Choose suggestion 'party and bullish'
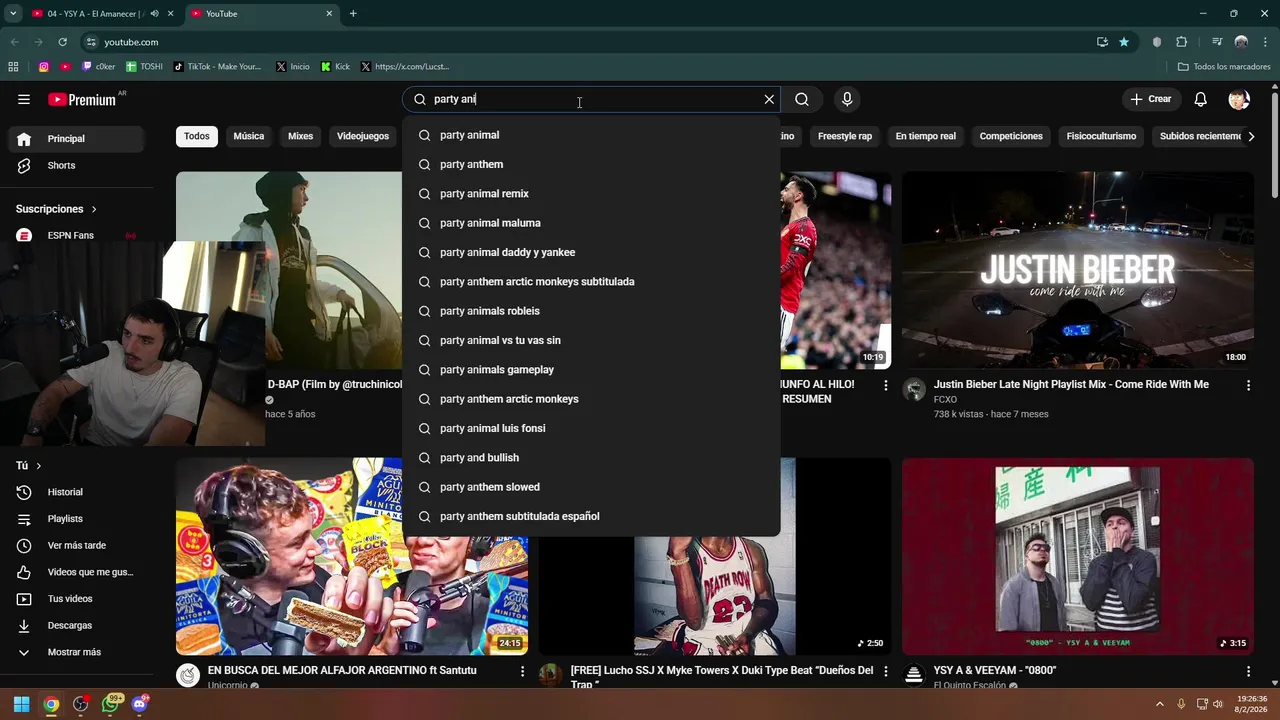Screen dimensions: 1280x720 [x=591, y=458]
